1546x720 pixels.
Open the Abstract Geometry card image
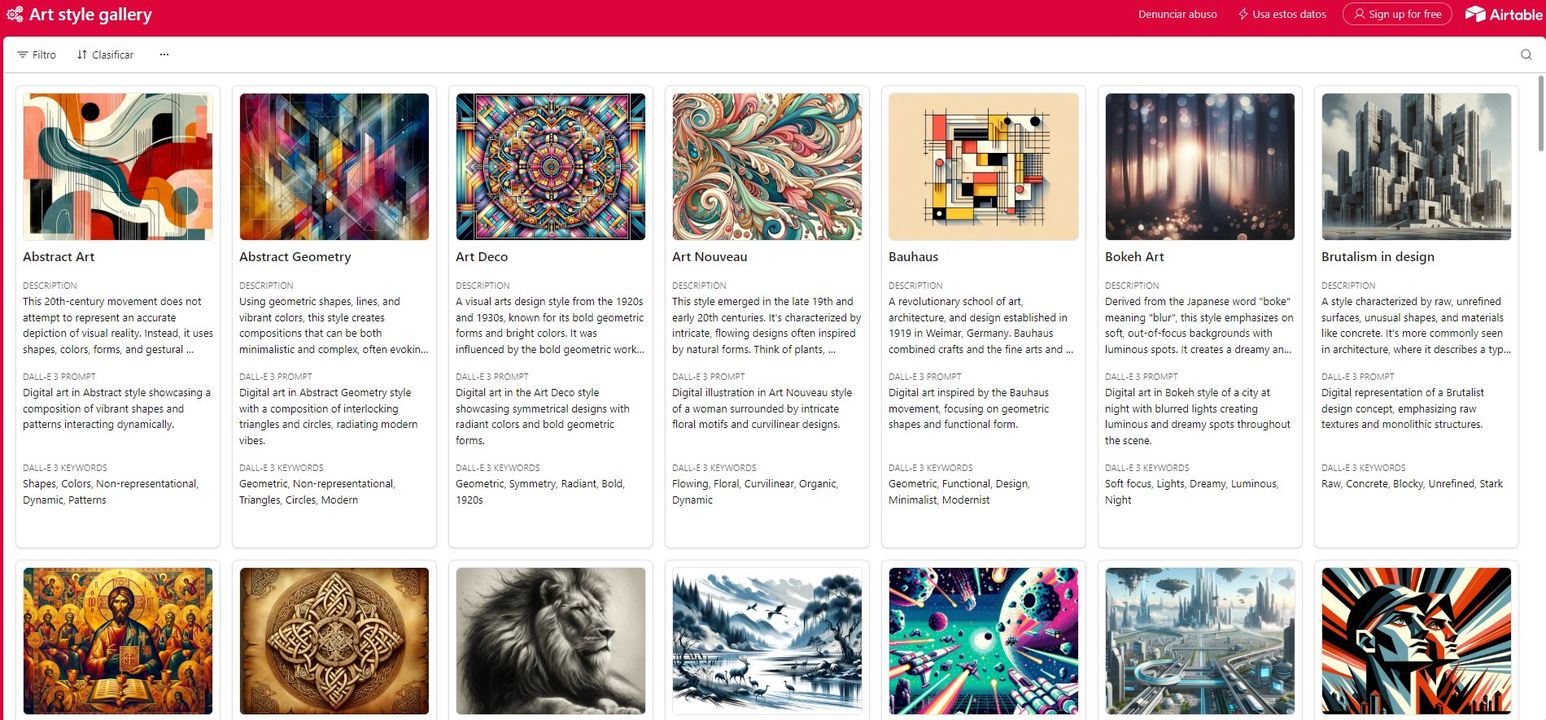pyautogui.click(x=334, y=167)
